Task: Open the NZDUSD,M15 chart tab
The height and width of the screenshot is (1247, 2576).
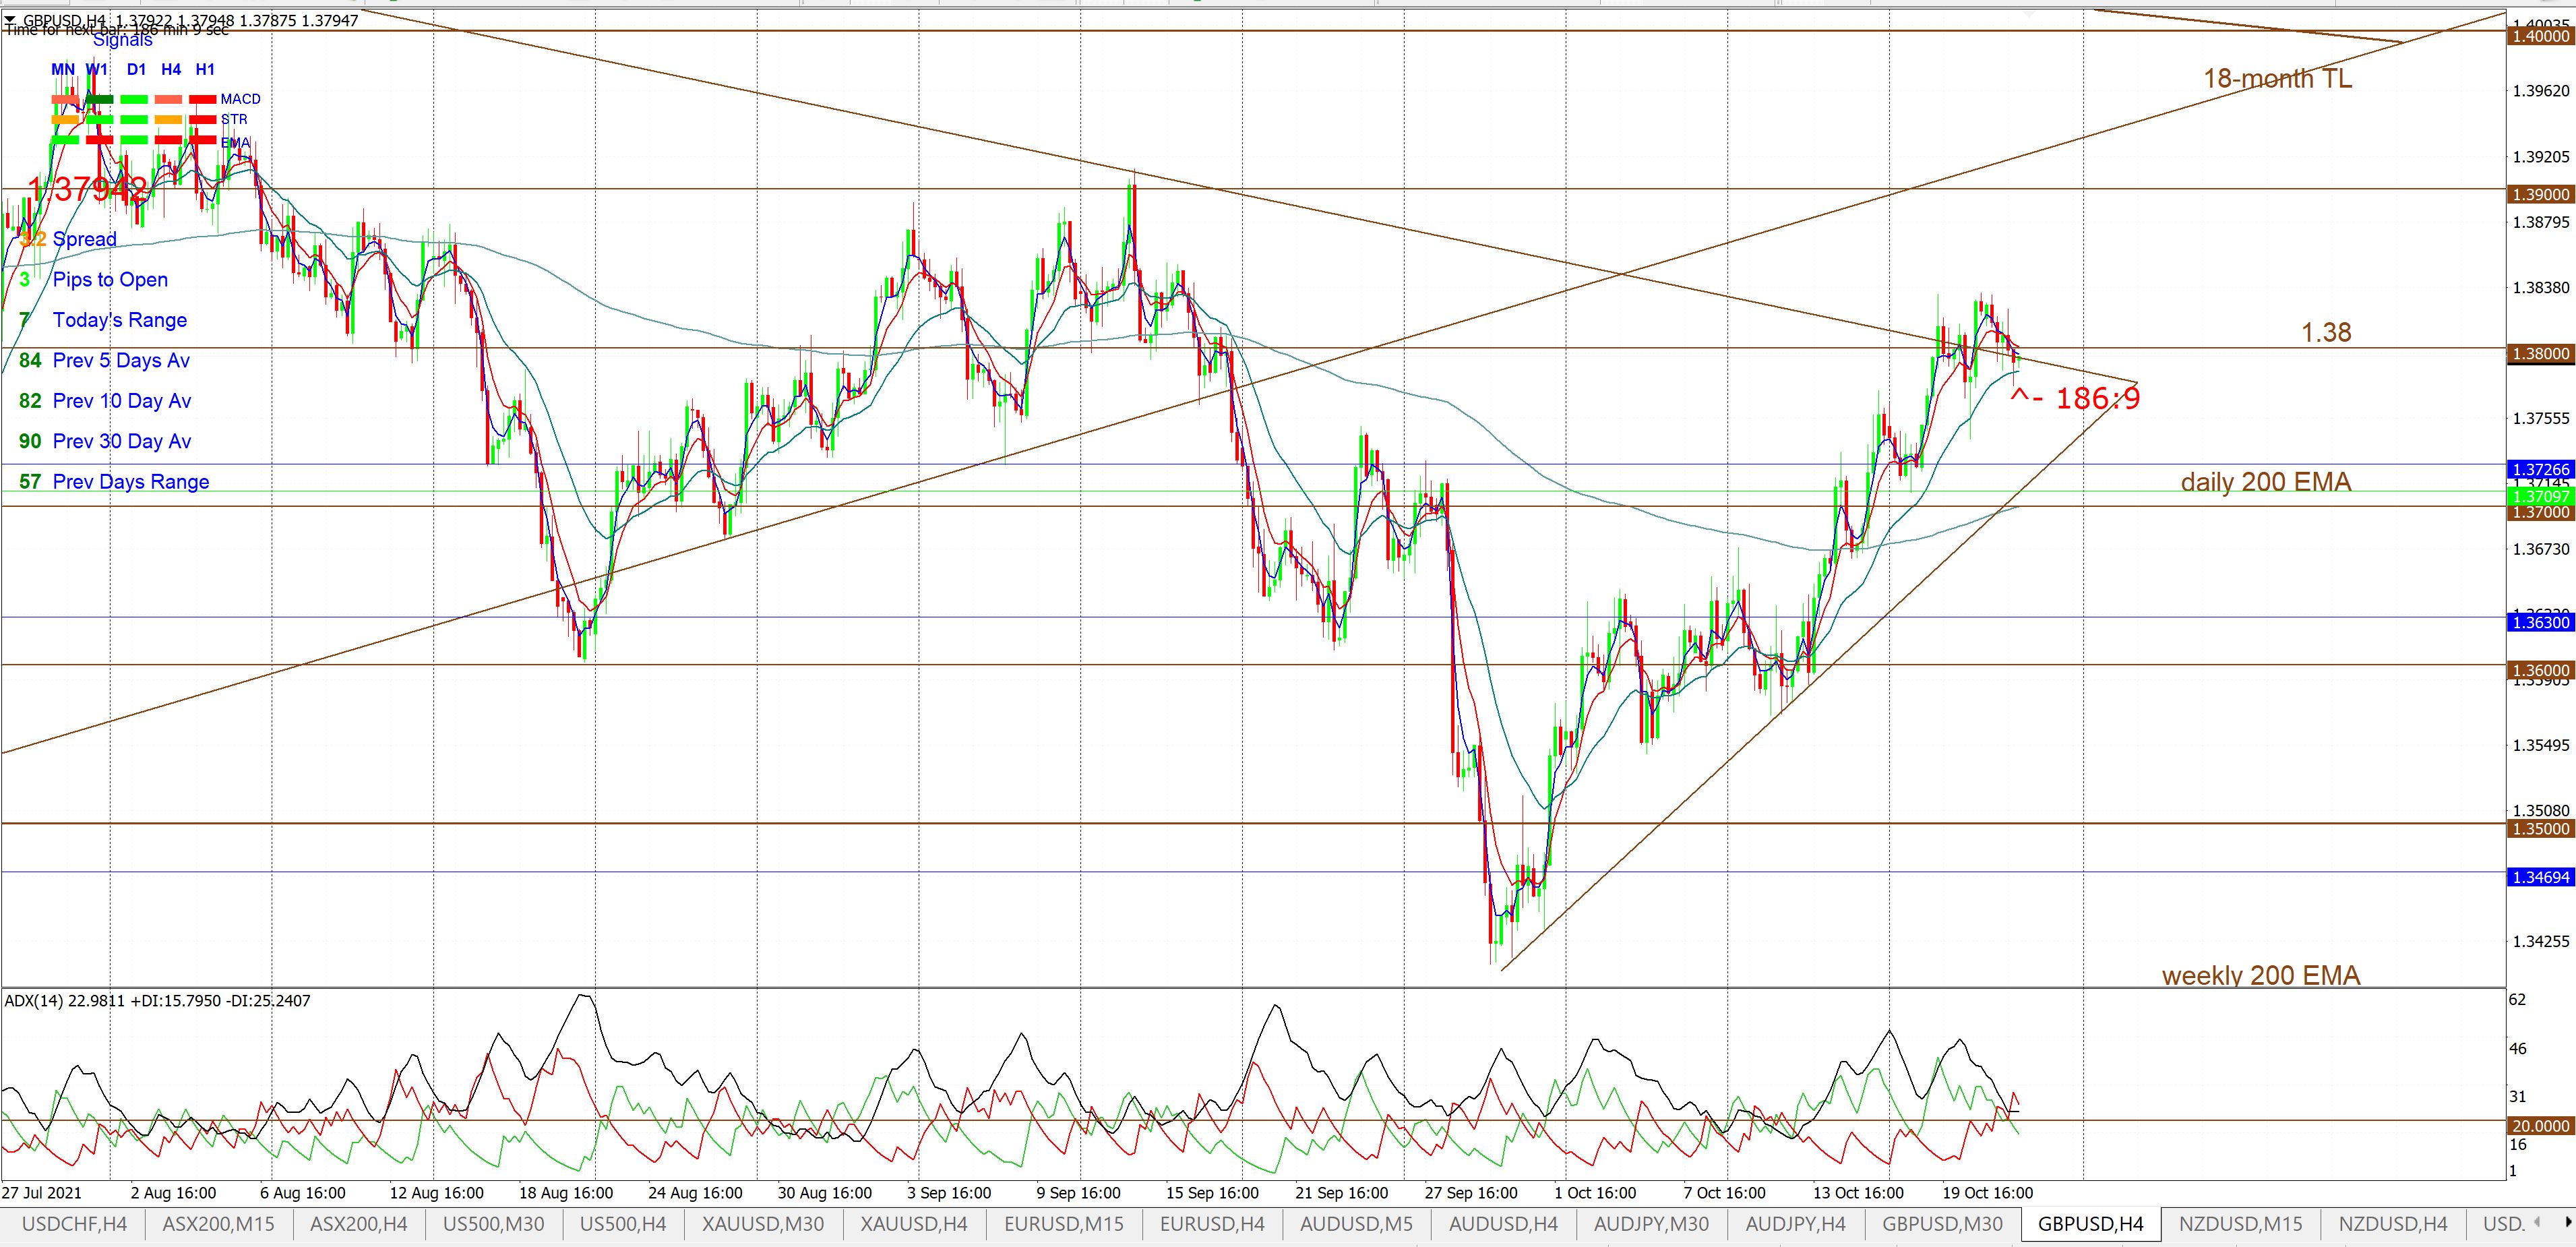Action: pos(2240,1223)
